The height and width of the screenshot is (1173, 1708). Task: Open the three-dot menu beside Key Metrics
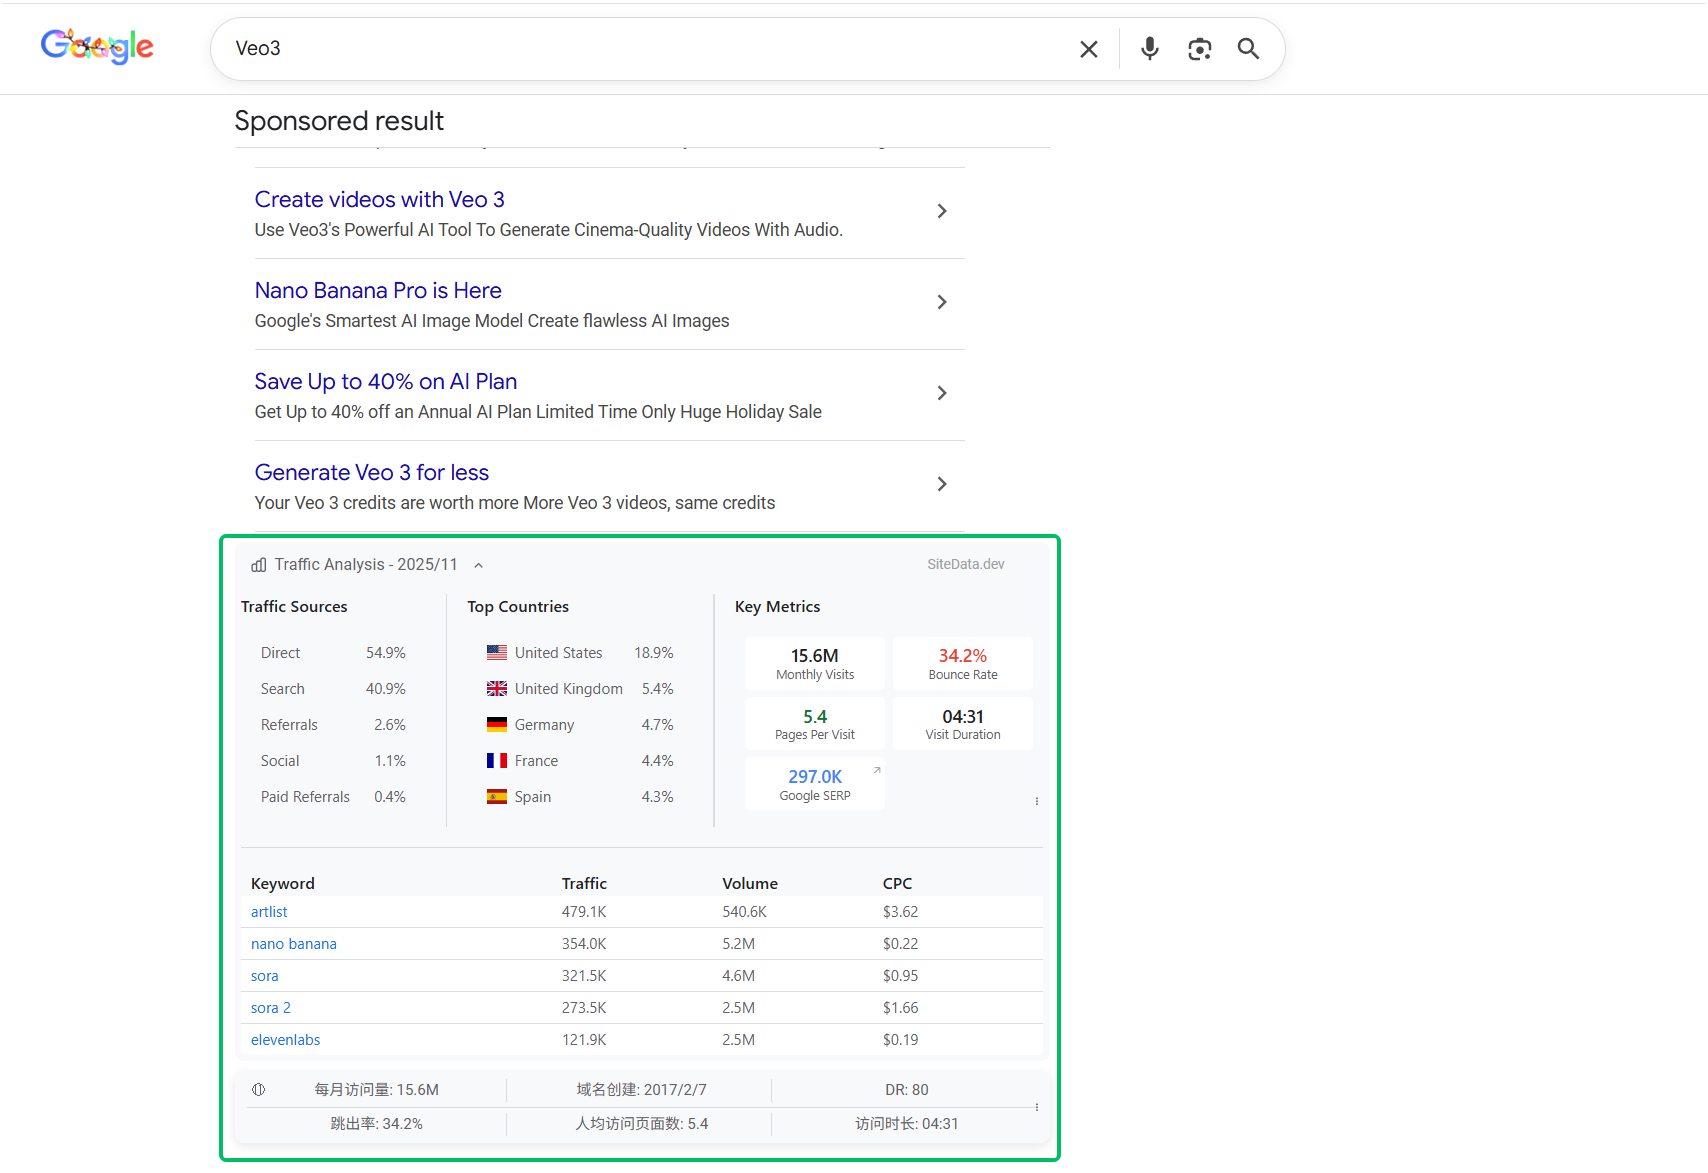(x=1037, y=801)
